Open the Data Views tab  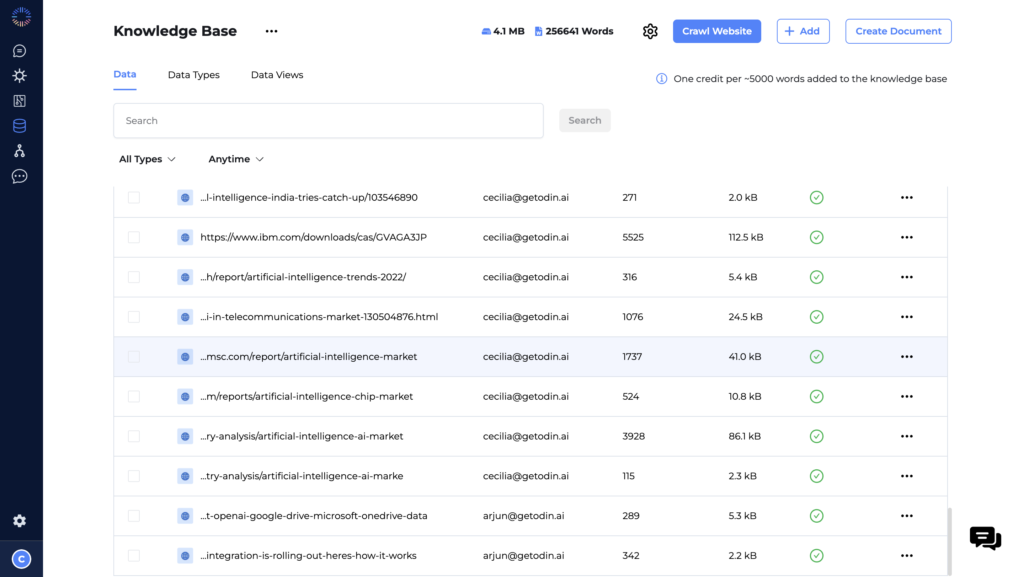(x=276, y=74)
